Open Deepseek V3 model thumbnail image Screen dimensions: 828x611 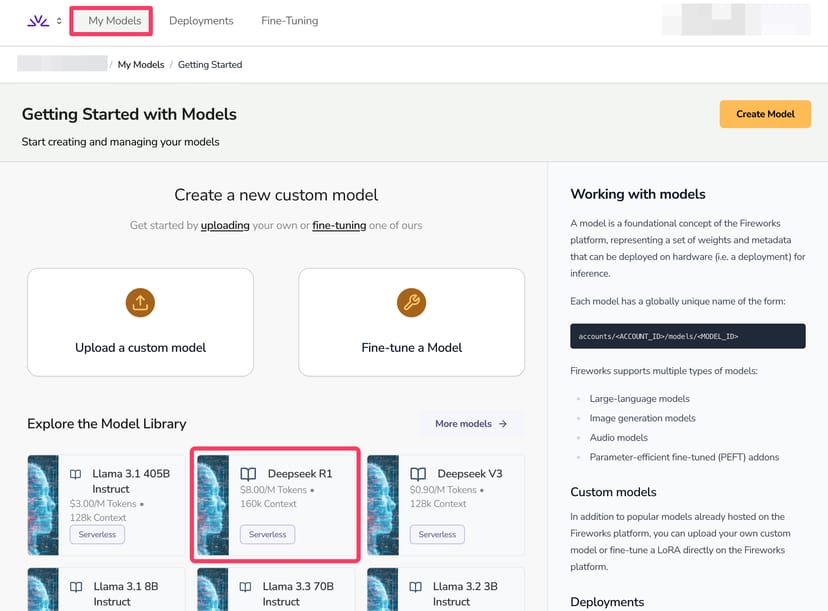[x=382, y=505]
